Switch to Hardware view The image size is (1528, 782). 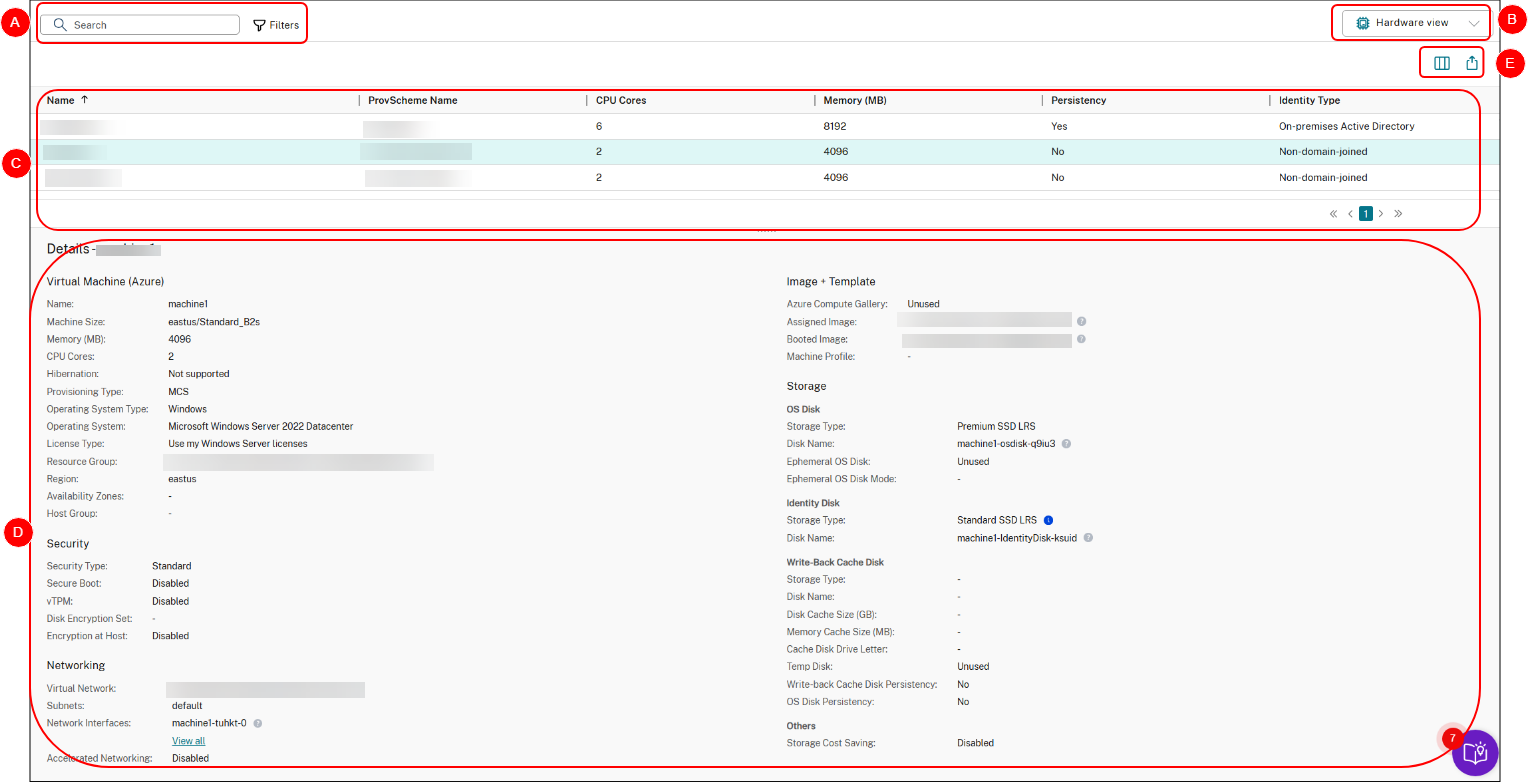1410,22
